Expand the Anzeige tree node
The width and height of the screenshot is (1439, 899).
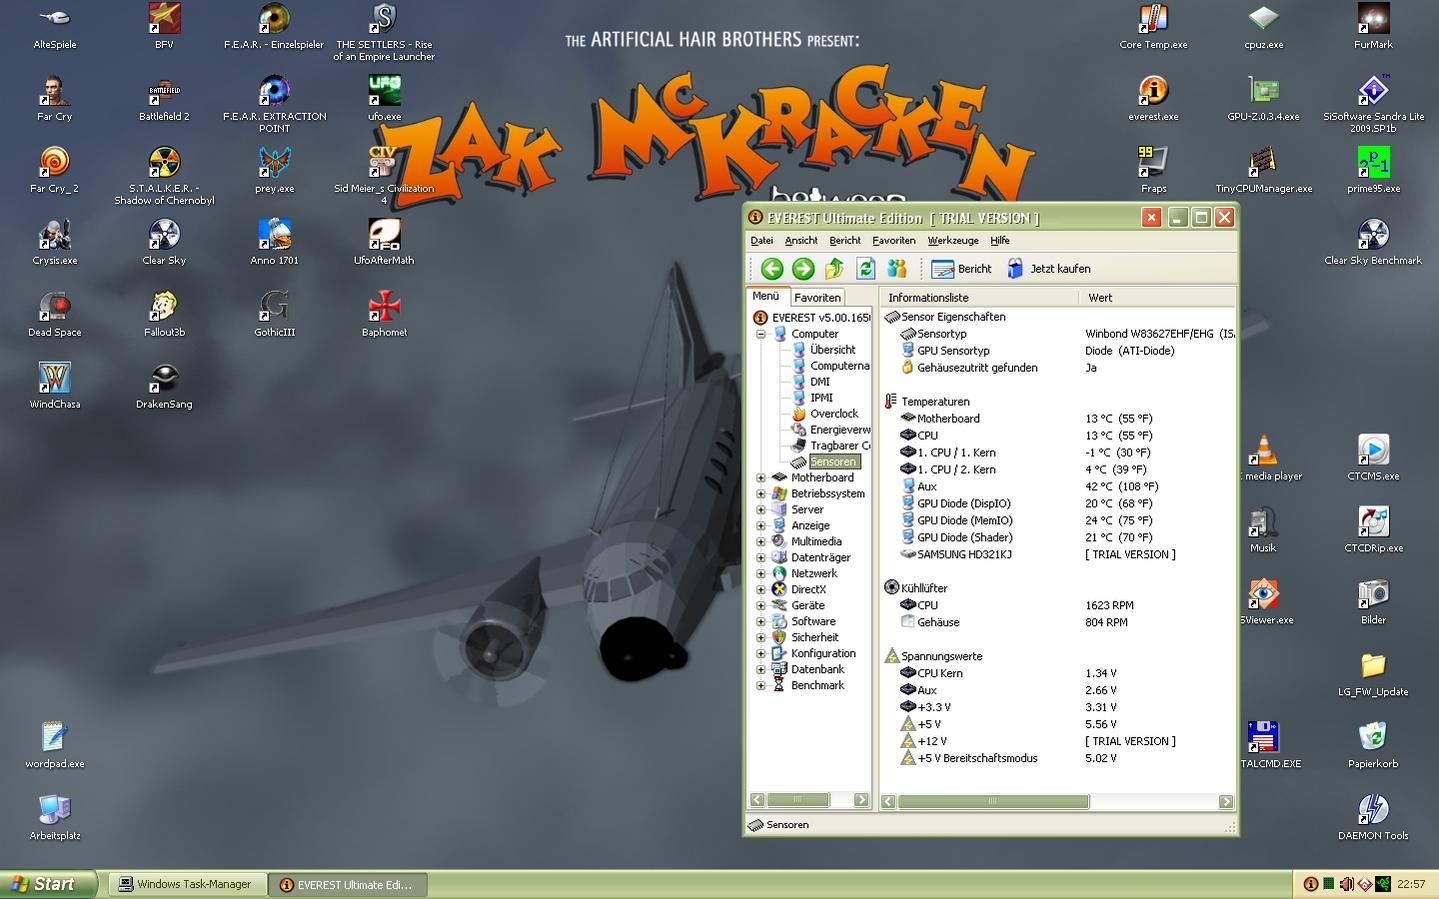[761, 526]
